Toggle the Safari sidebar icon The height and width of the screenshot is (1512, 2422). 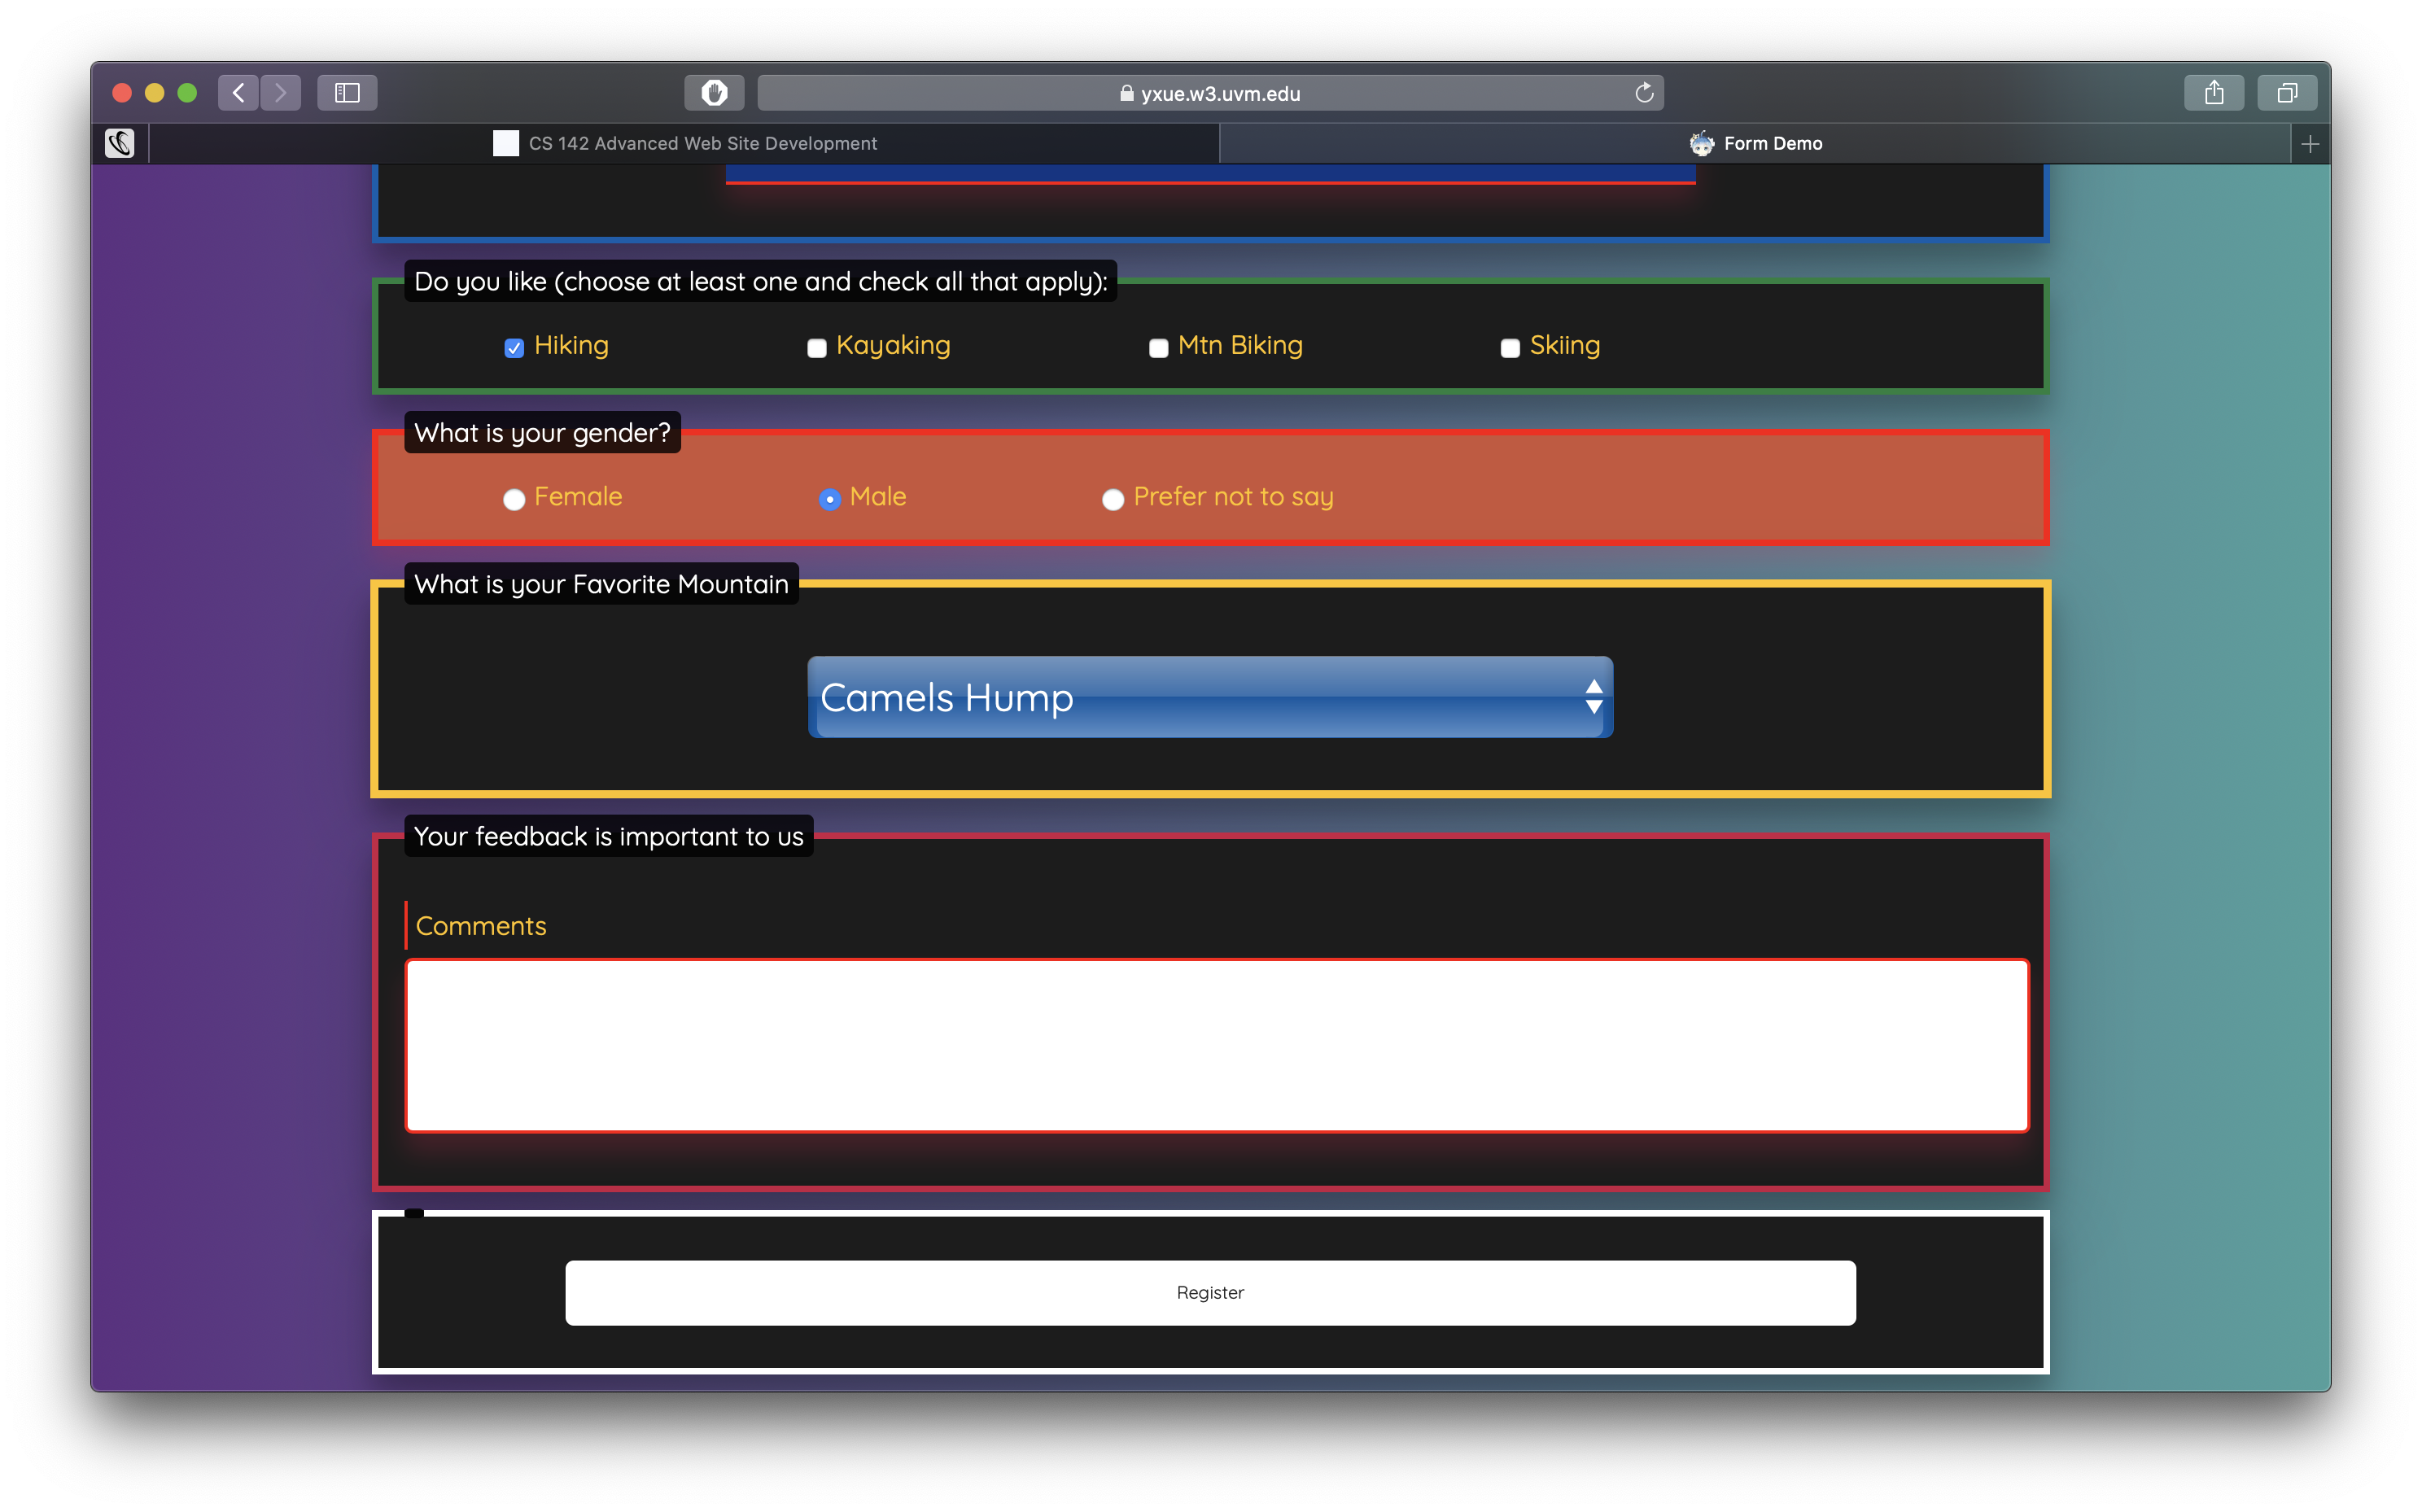[347, 93]
